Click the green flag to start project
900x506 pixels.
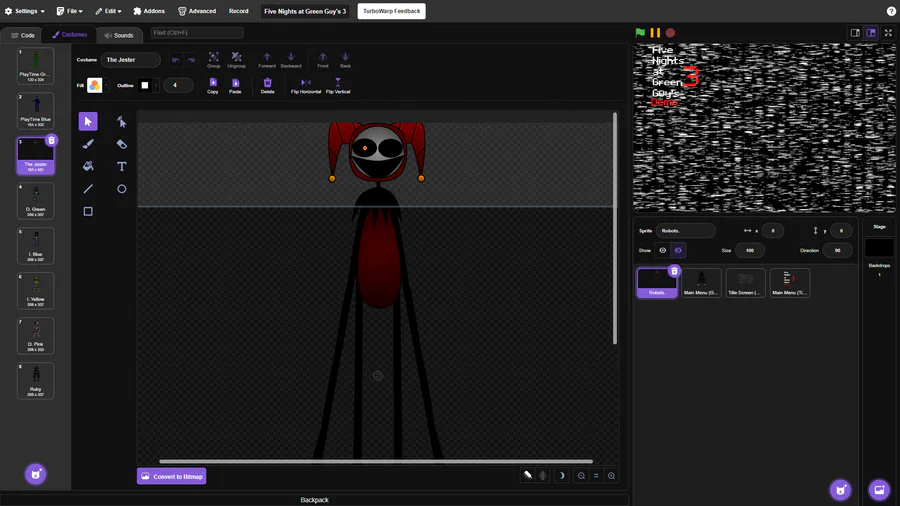pyautogui.click(x=641, y=33)
